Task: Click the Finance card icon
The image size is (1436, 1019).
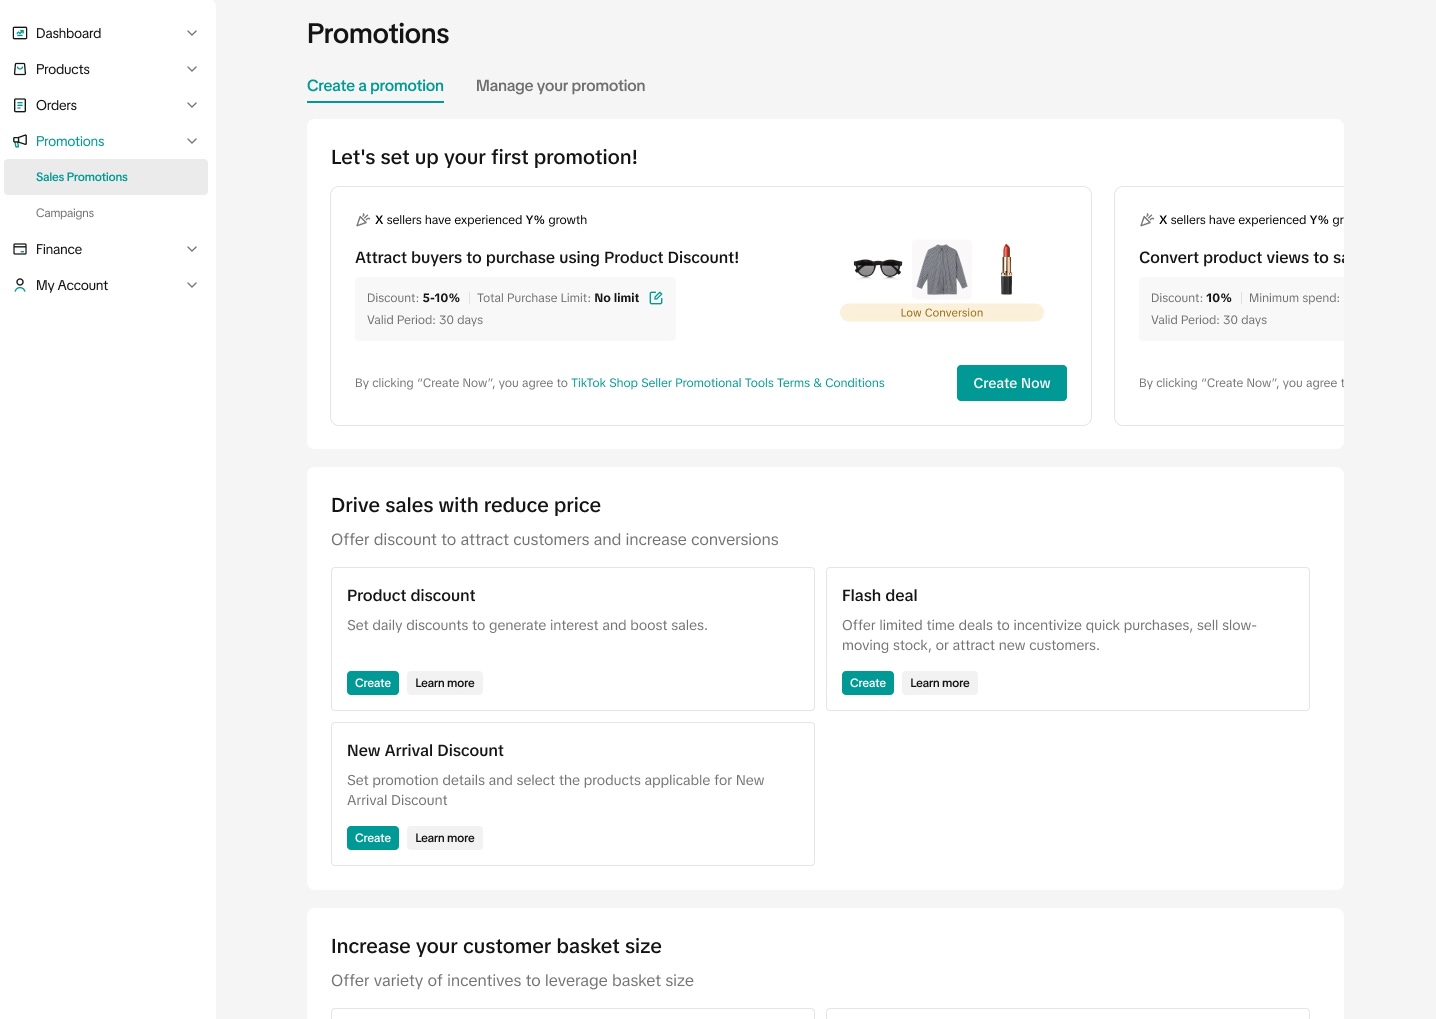Action: coord(20,249)
